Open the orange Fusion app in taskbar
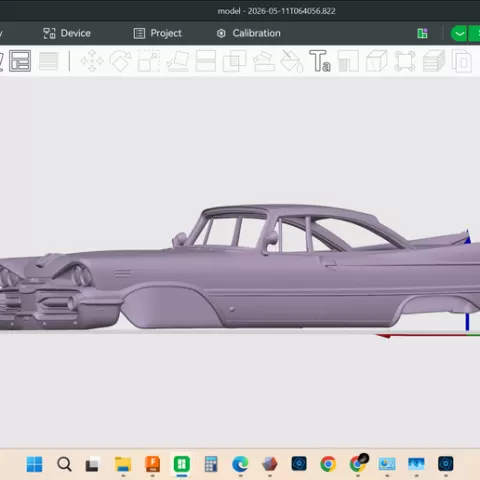Viewport: 480px width, 480px height. [x=152, y=464]
